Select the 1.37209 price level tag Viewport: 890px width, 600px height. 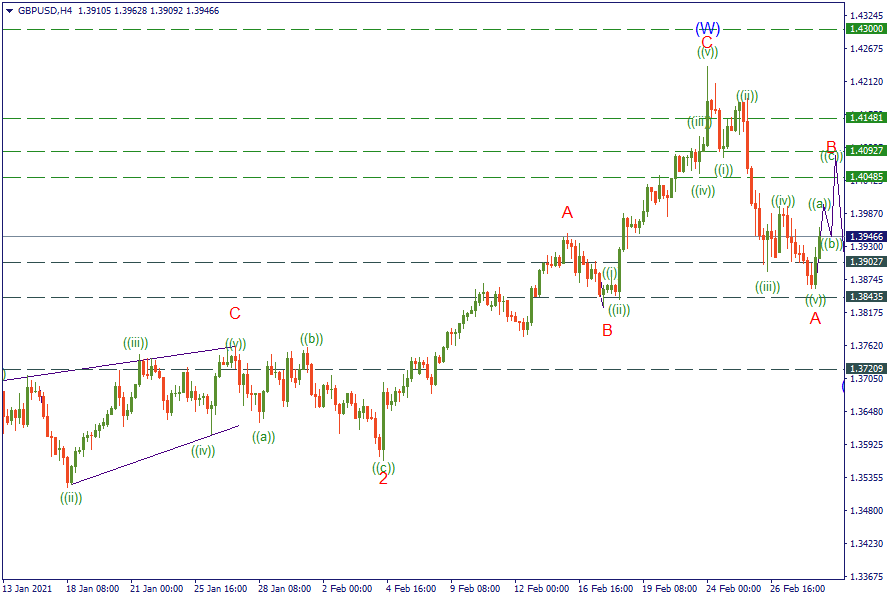[866, 369]
